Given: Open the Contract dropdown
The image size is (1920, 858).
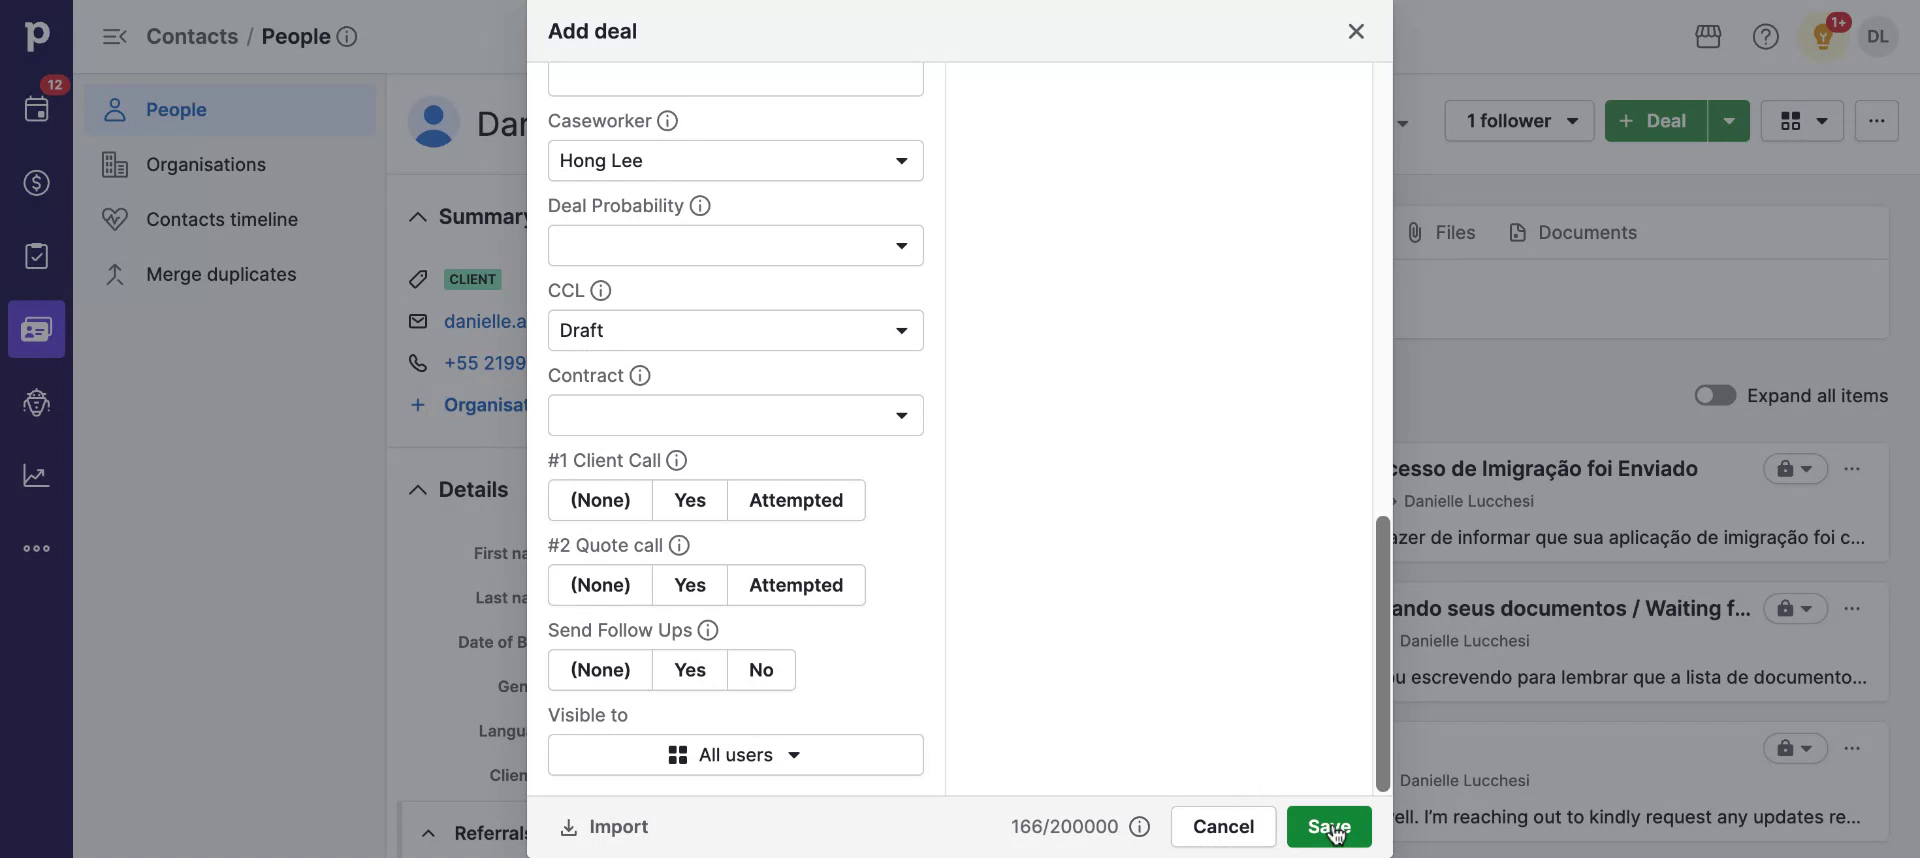Looking at the screenshot, I should click(x=735, y=416).
